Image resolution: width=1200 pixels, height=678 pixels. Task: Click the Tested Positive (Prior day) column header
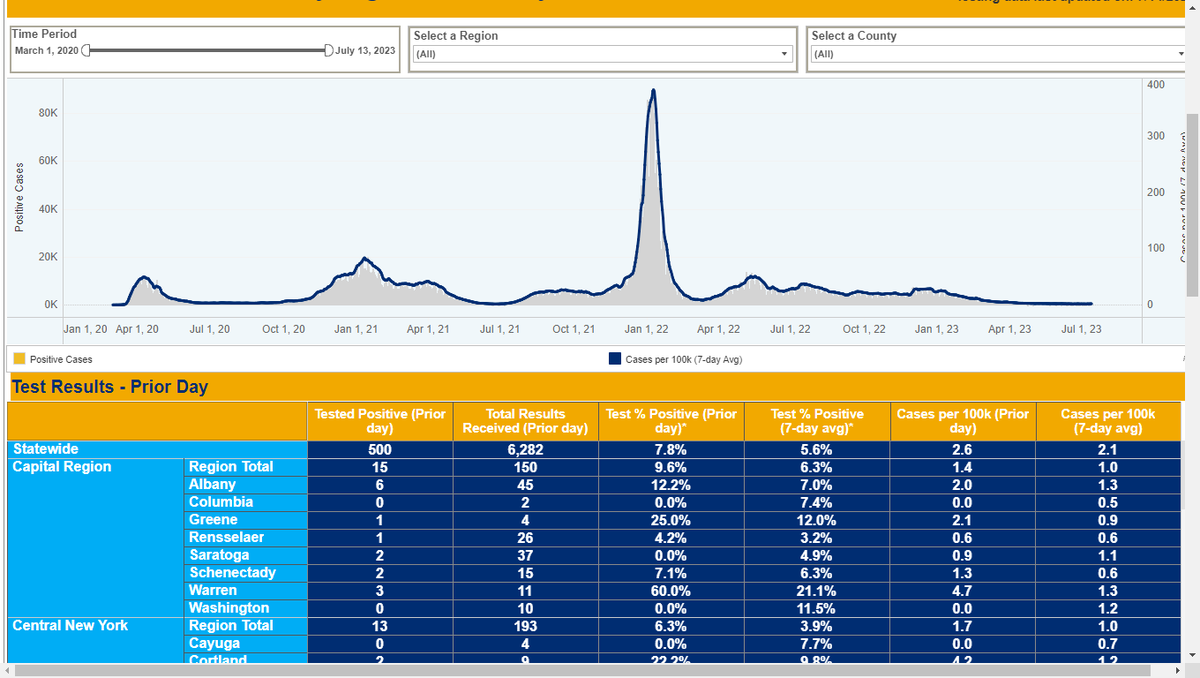click(380, 421)
